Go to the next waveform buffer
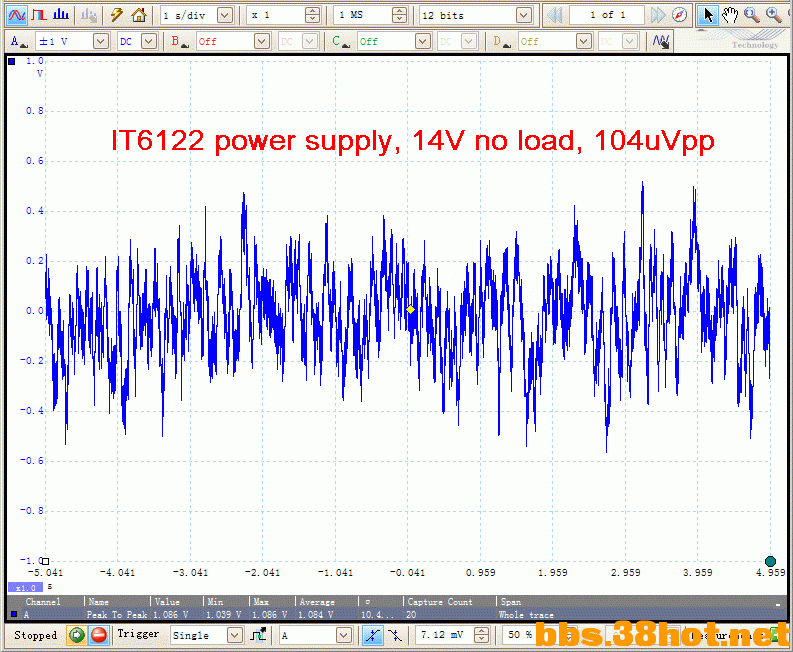Image resolution: width=793 pixels, height=652 pixels. click(x=658, y=16)
